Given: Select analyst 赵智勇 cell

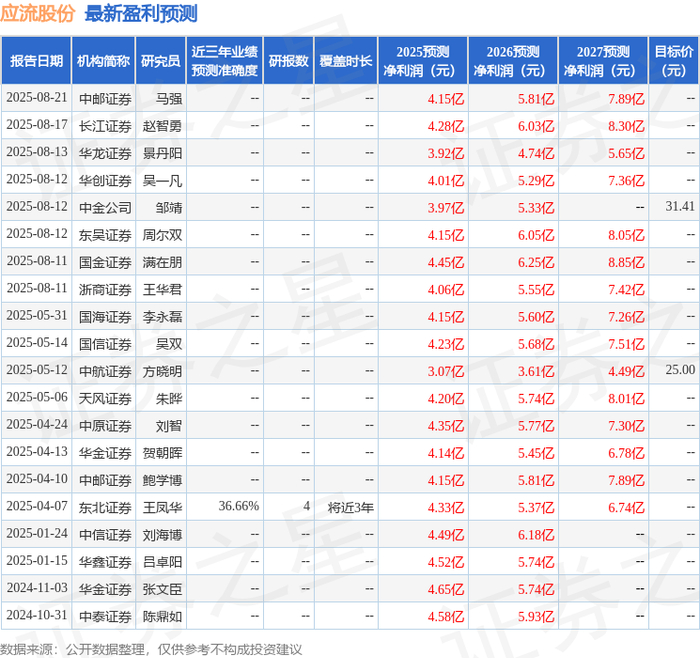Looking at the screenshot, I should pyautogui.click(x=162, y=126).
